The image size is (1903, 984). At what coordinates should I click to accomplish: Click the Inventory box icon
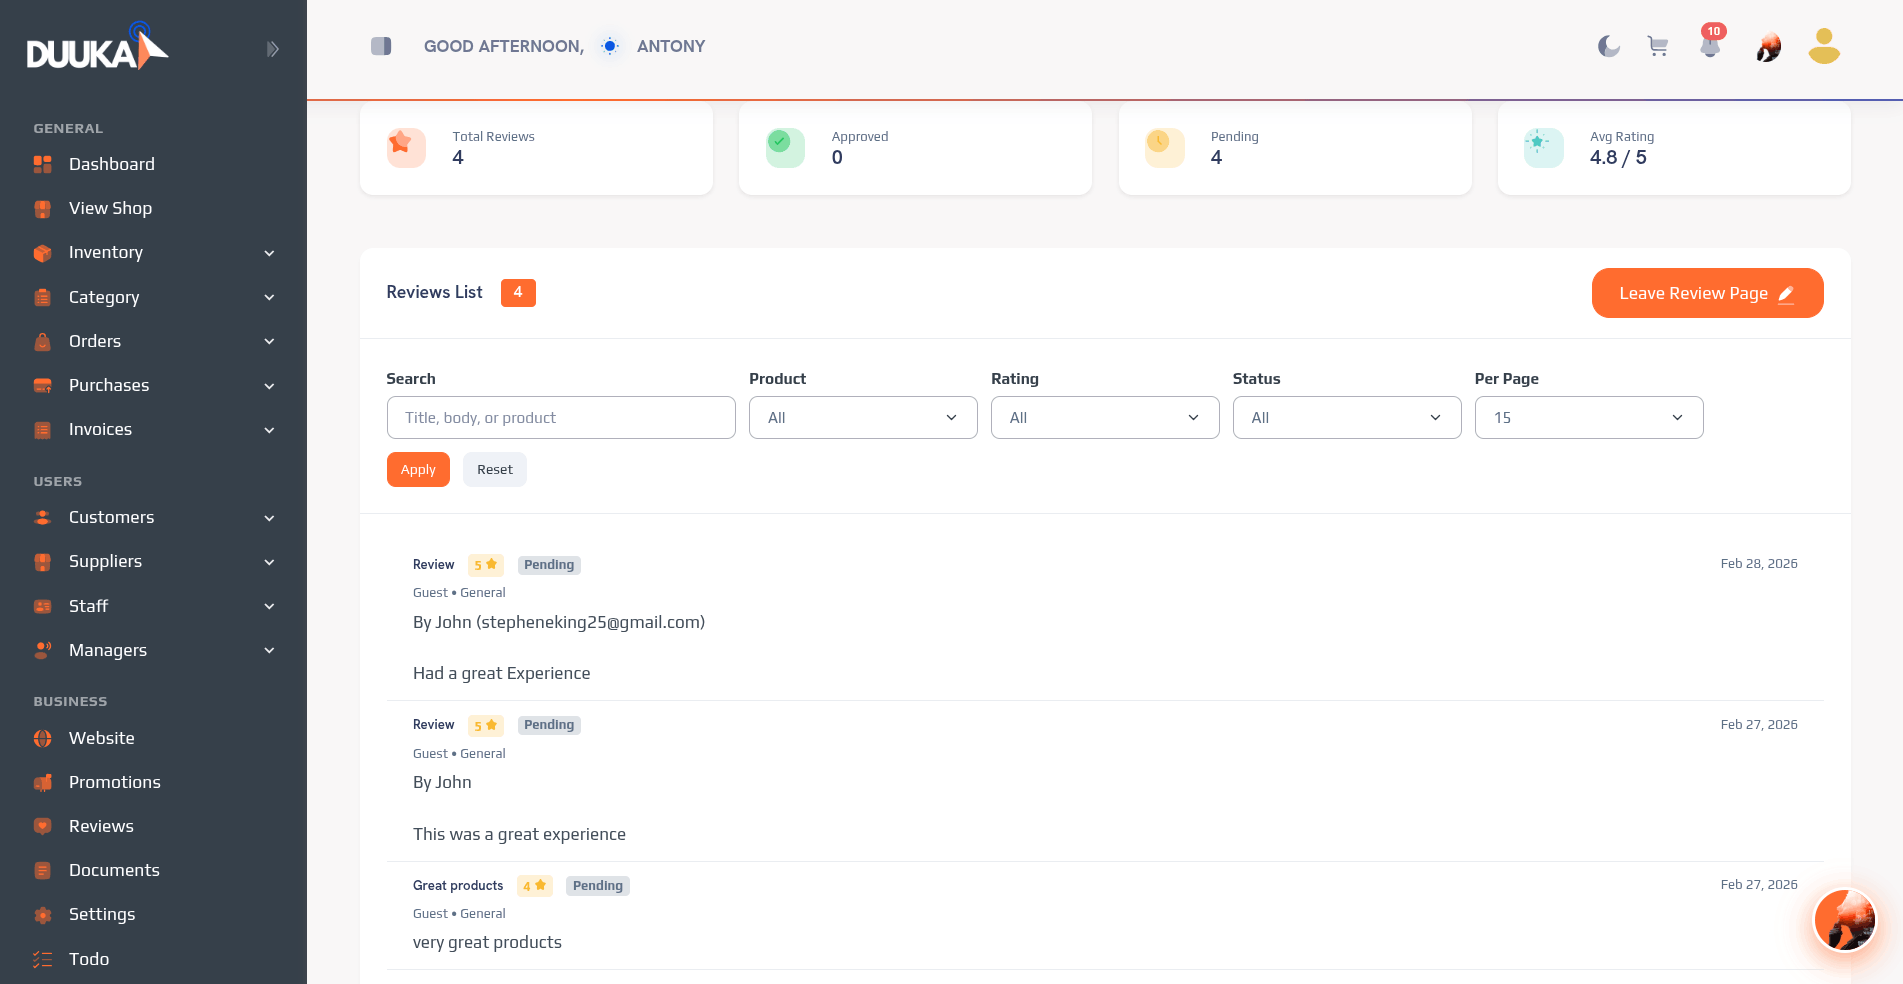point(42,253)
